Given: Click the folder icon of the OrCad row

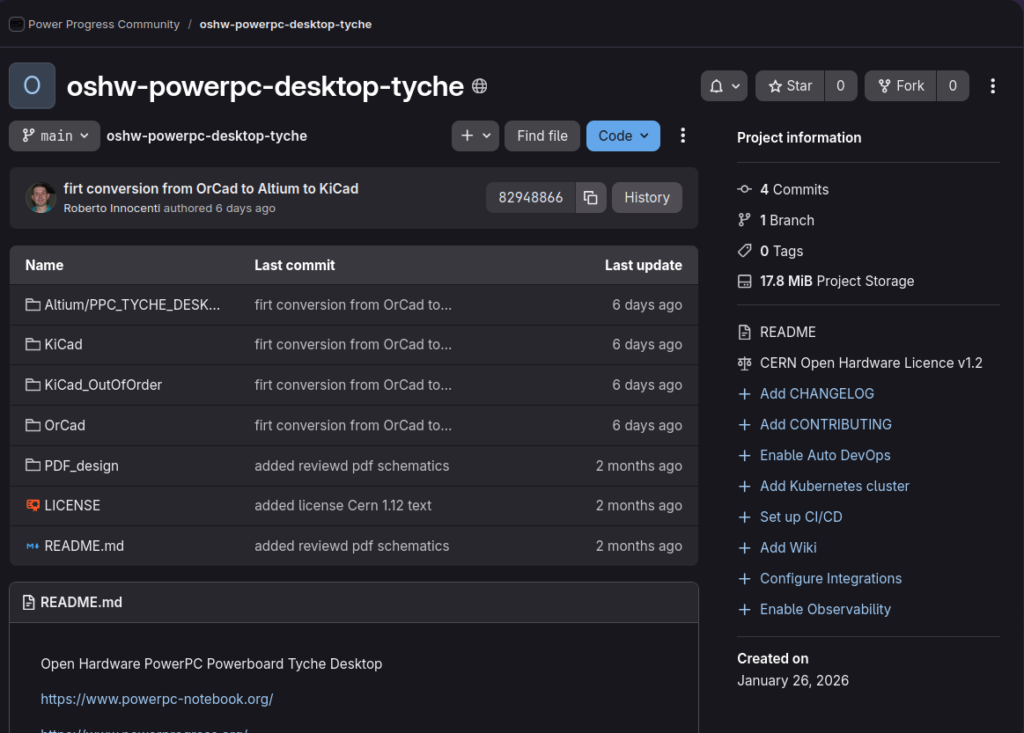Looking at the screenshot, I should point(33,425).
